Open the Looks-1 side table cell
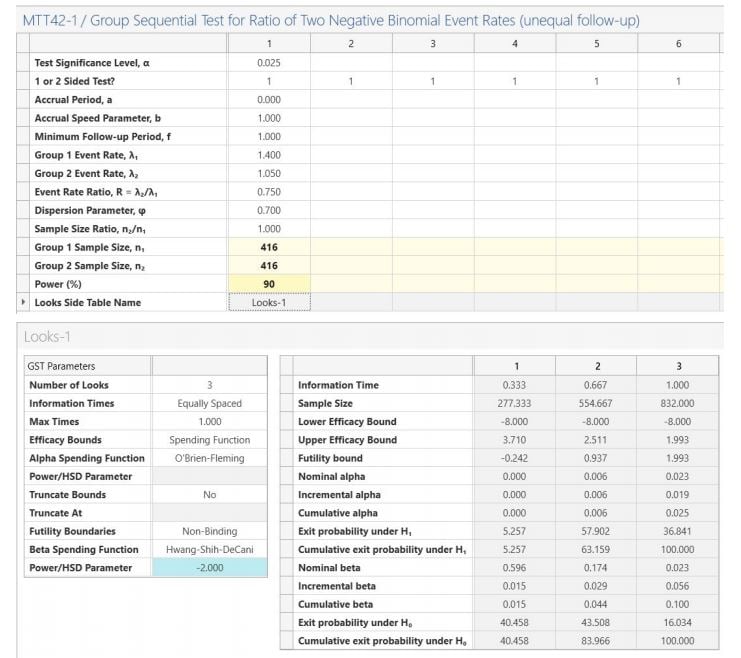741x658 pixels. [x=269, y=303]
